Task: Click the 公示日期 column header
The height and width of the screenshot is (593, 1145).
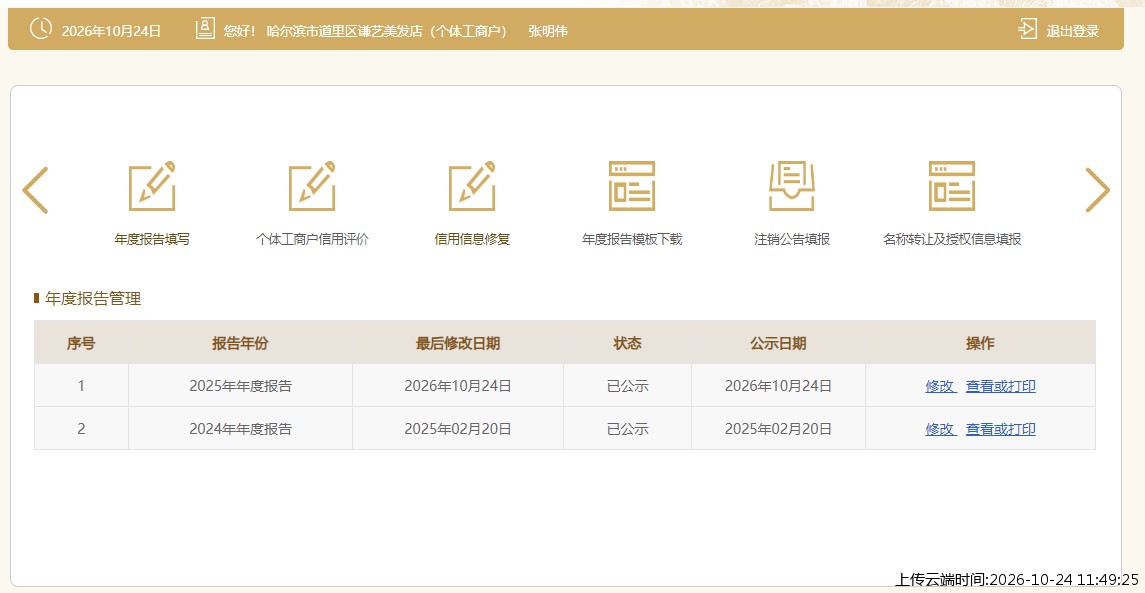Action: point(778,343)
